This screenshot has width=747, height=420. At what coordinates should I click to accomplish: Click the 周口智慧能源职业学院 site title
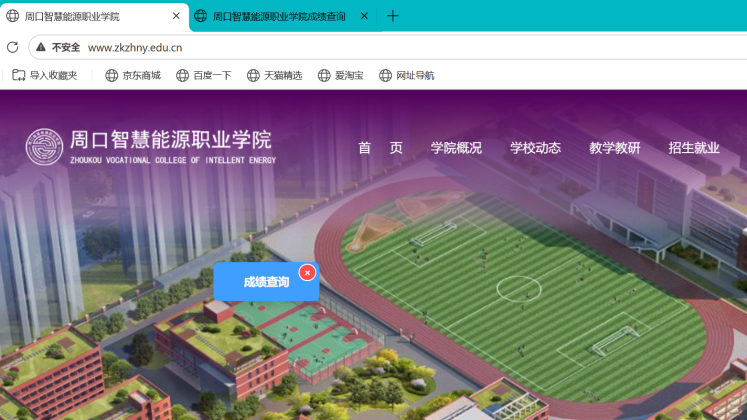click(171, 140)
